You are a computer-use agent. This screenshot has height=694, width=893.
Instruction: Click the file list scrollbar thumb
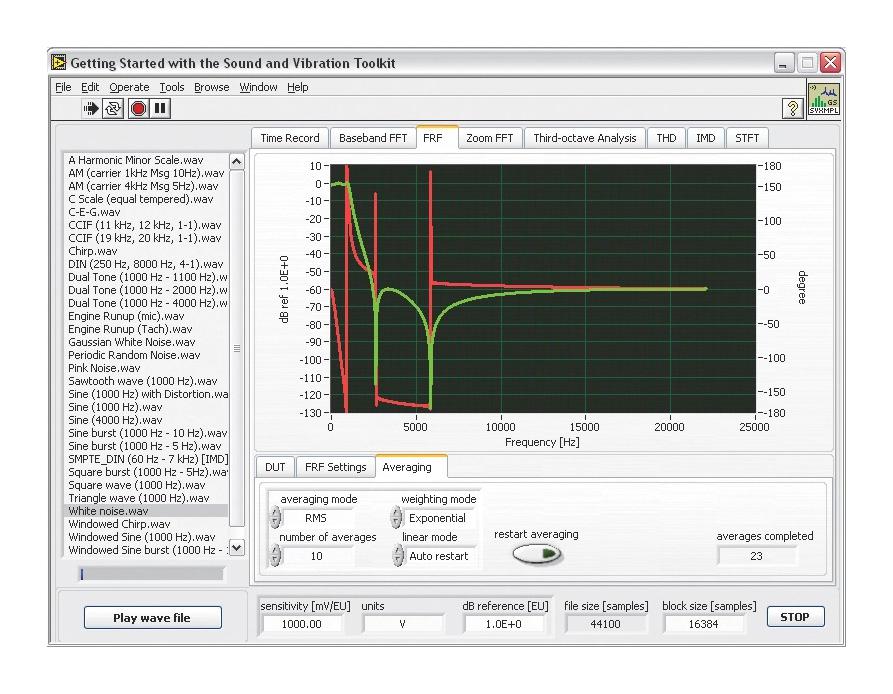coord(236,348)
